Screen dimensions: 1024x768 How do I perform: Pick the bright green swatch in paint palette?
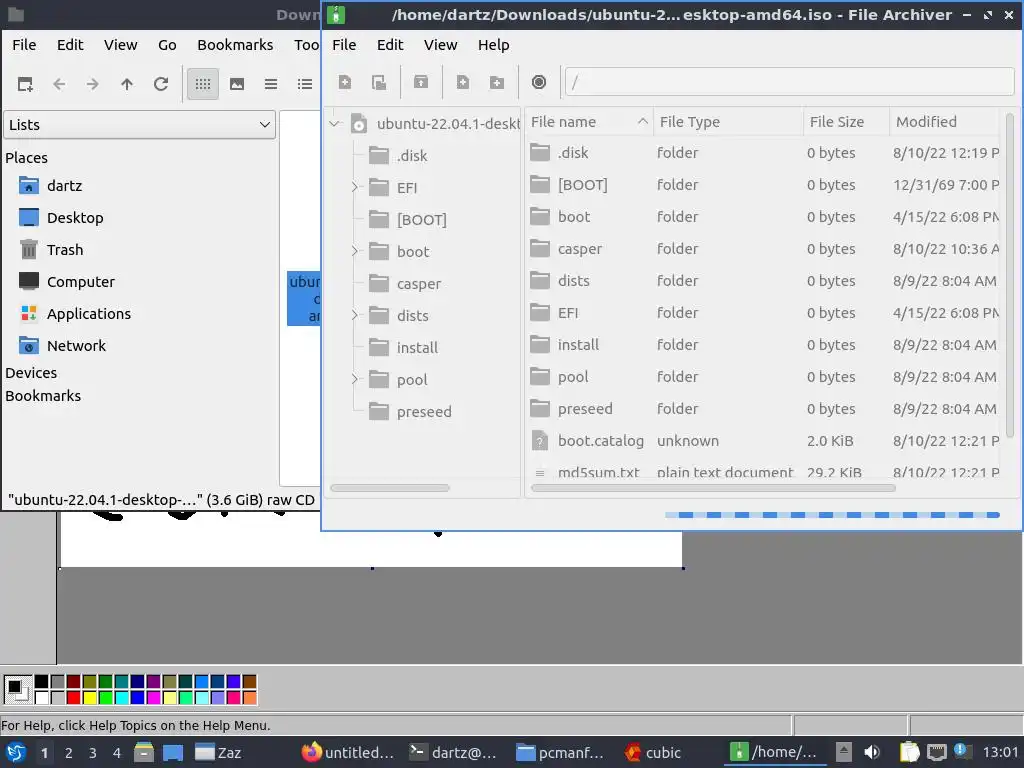105,697
